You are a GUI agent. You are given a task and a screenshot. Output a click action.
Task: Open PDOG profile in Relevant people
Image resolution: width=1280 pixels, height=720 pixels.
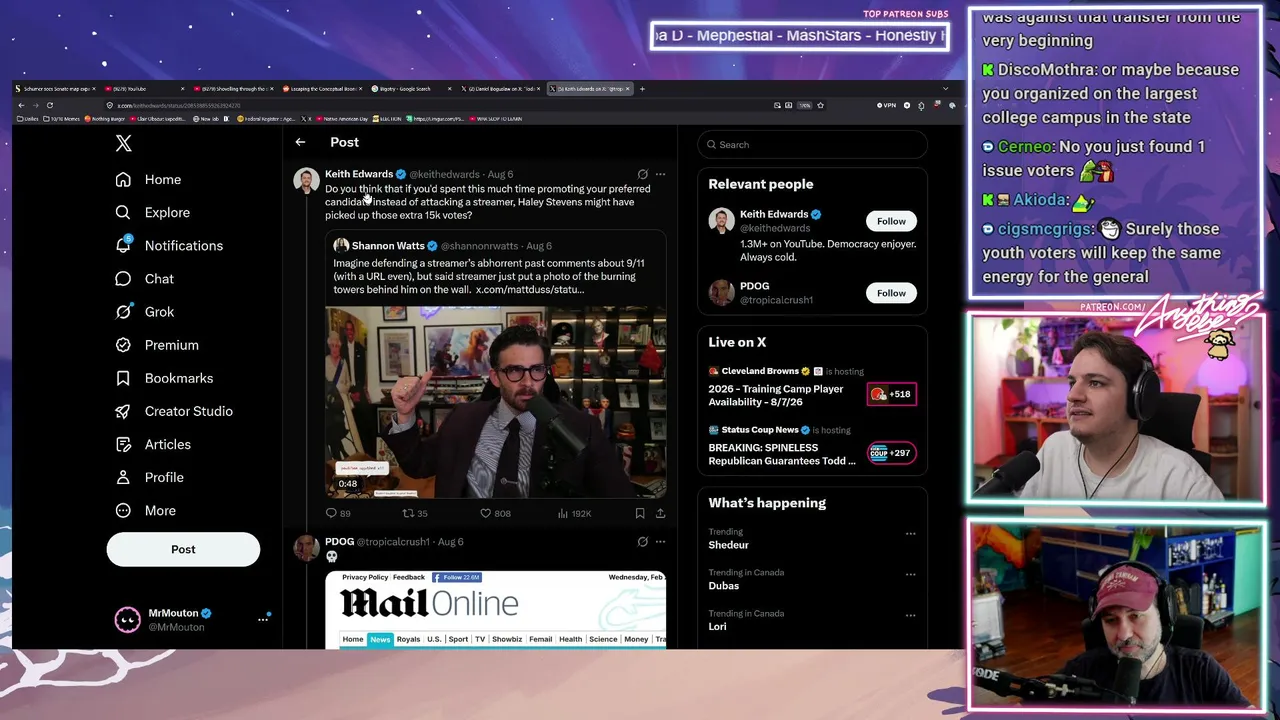coord(754,286)
